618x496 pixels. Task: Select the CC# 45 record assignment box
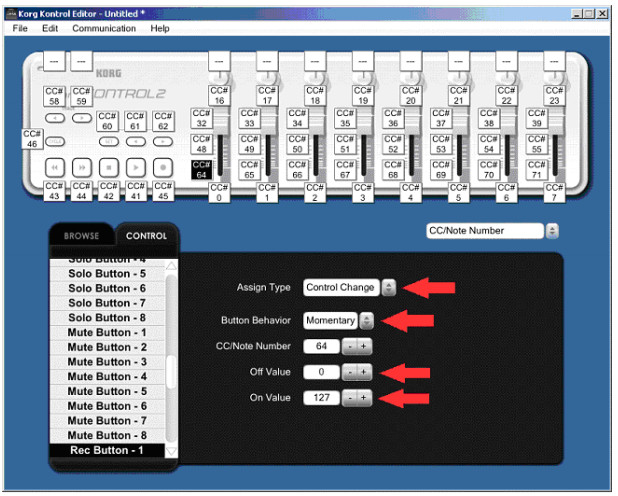163,191
